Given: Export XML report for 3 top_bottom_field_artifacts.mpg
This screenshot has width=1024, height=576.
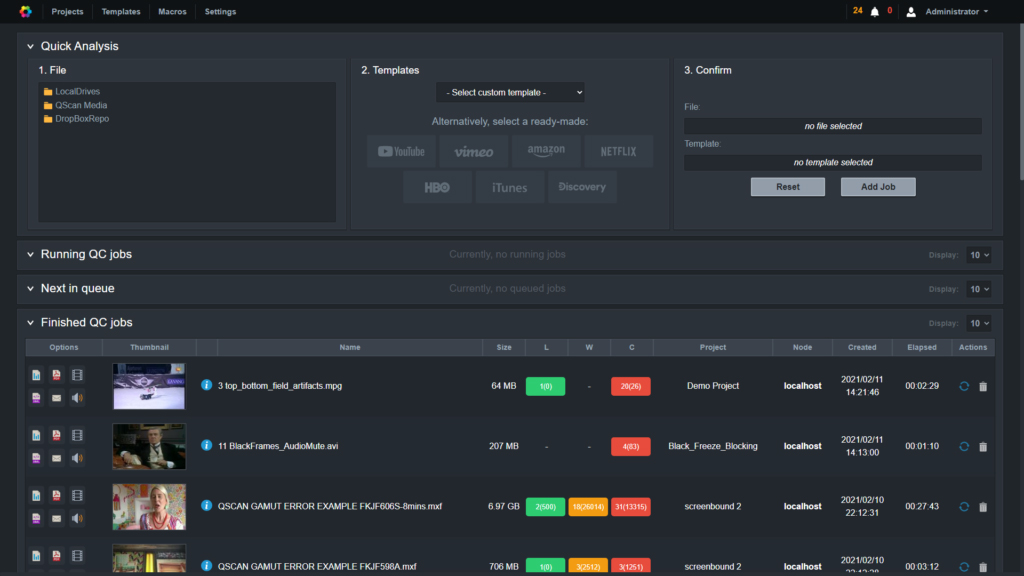Looking at the screenshot, I should point(37,398).
